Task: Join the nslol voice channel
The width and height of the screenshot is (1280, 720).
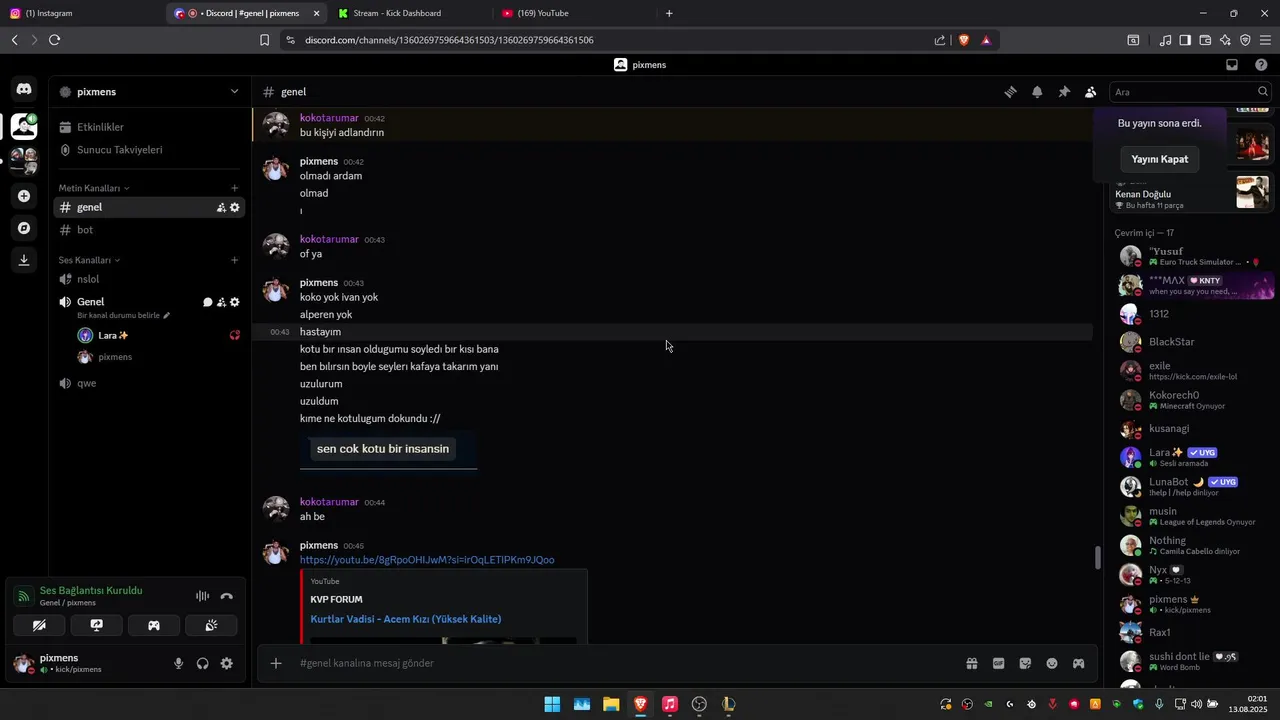Action: (149, 279)
